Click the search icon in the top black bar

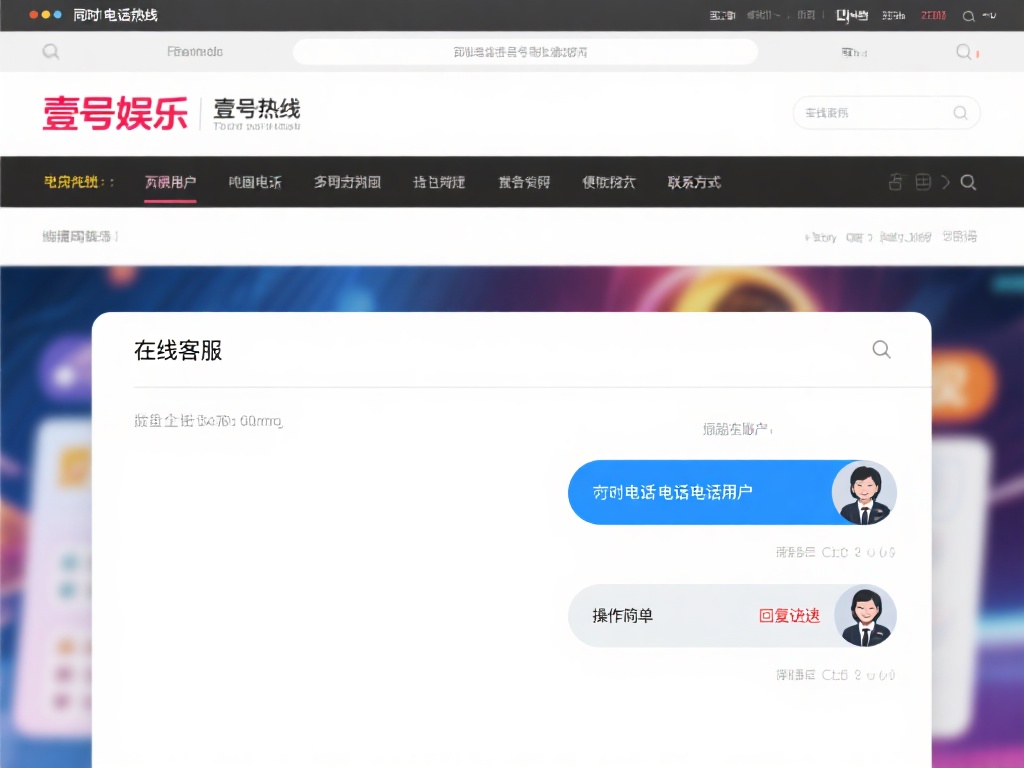point(968,16)
